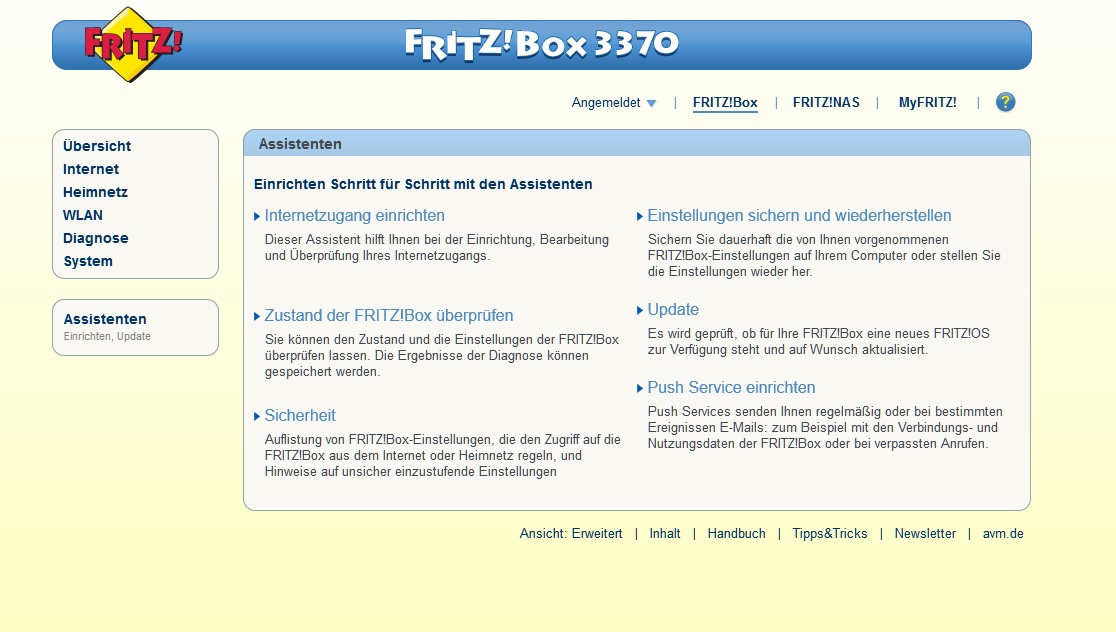Visit the avm.de link
The height and width of the screenshot is (632, 1116).
pyautogui.click(x=1003, y=534)
